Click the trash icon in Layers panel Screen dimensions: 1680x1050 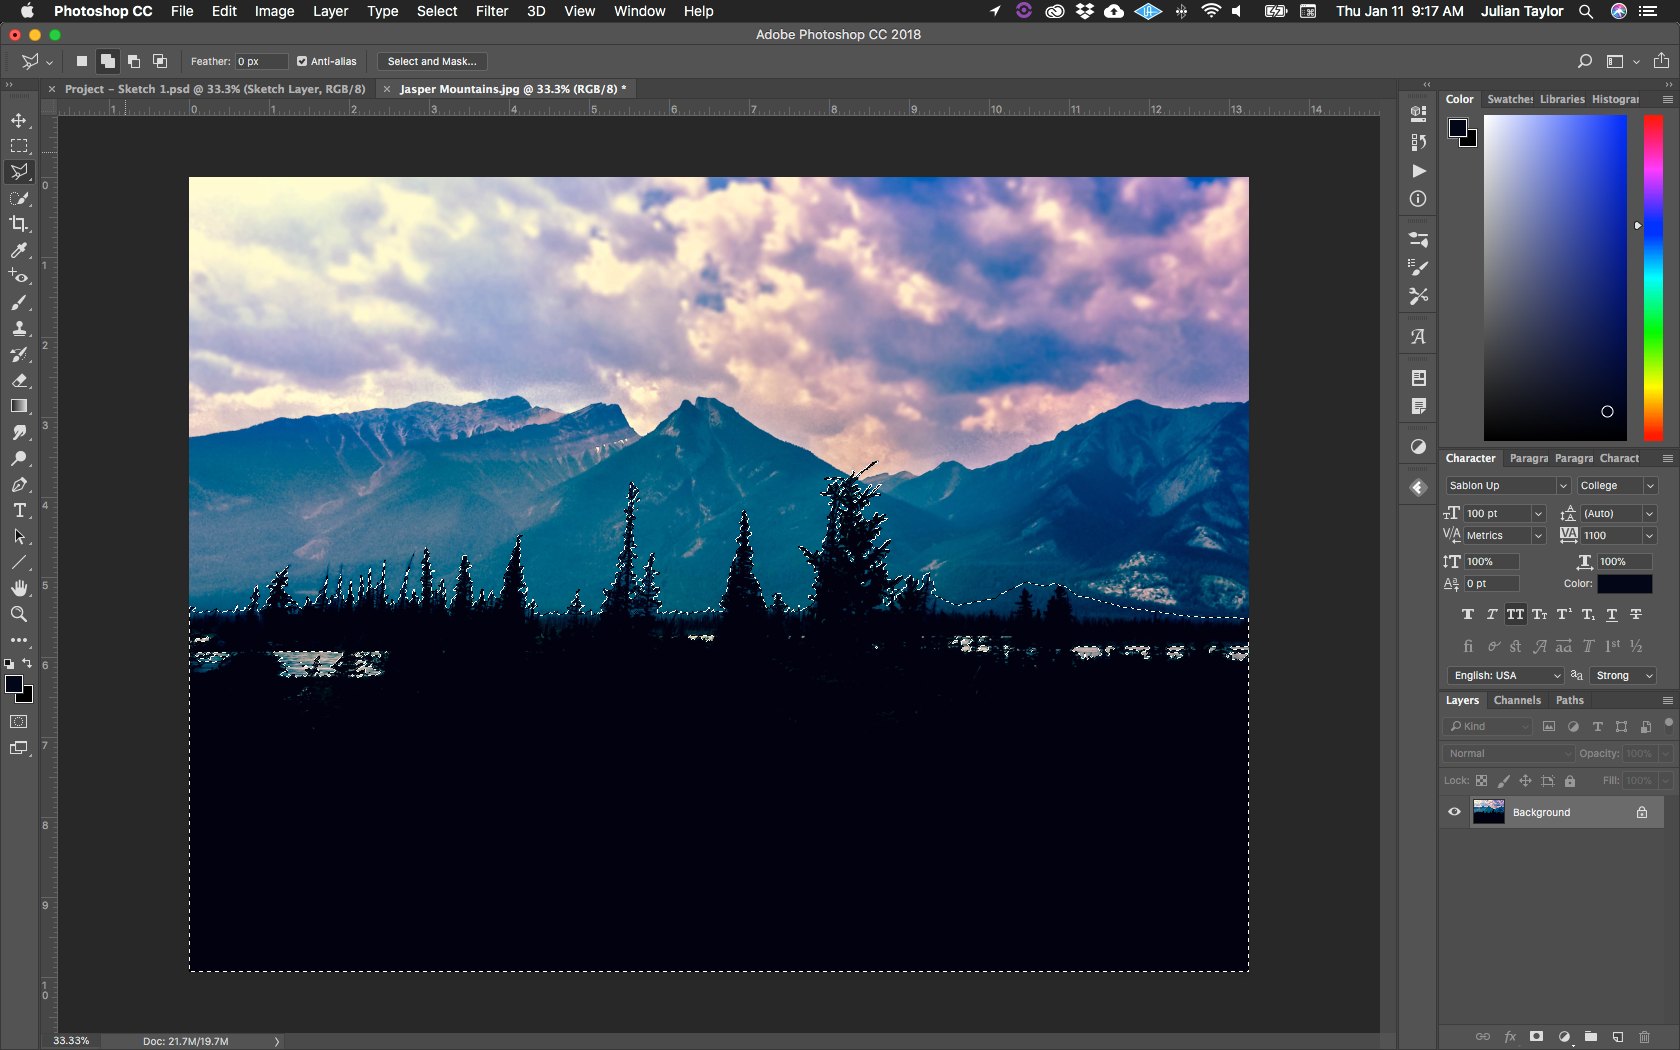tap(1645, 1037)
